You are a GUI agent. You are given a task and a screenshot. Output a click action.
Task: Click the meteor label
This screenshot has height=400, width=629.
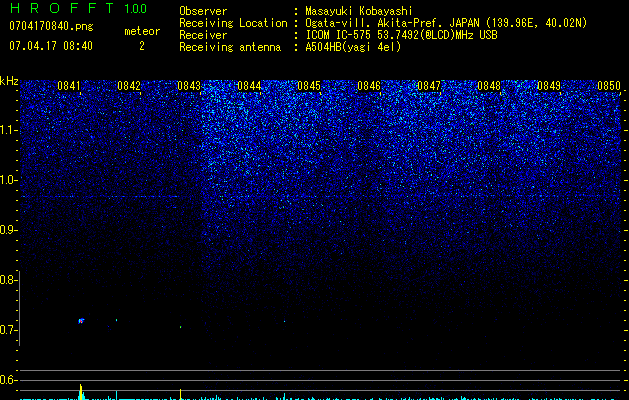pyautogui.click(x=142, y=31)
